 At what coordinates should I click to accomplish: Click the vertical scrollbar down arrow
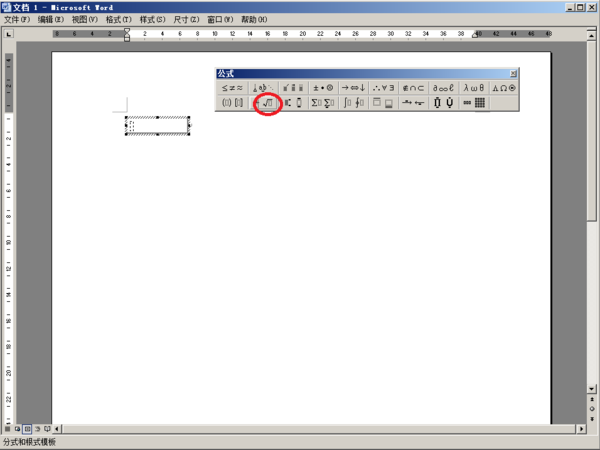[x=592, y=389]
